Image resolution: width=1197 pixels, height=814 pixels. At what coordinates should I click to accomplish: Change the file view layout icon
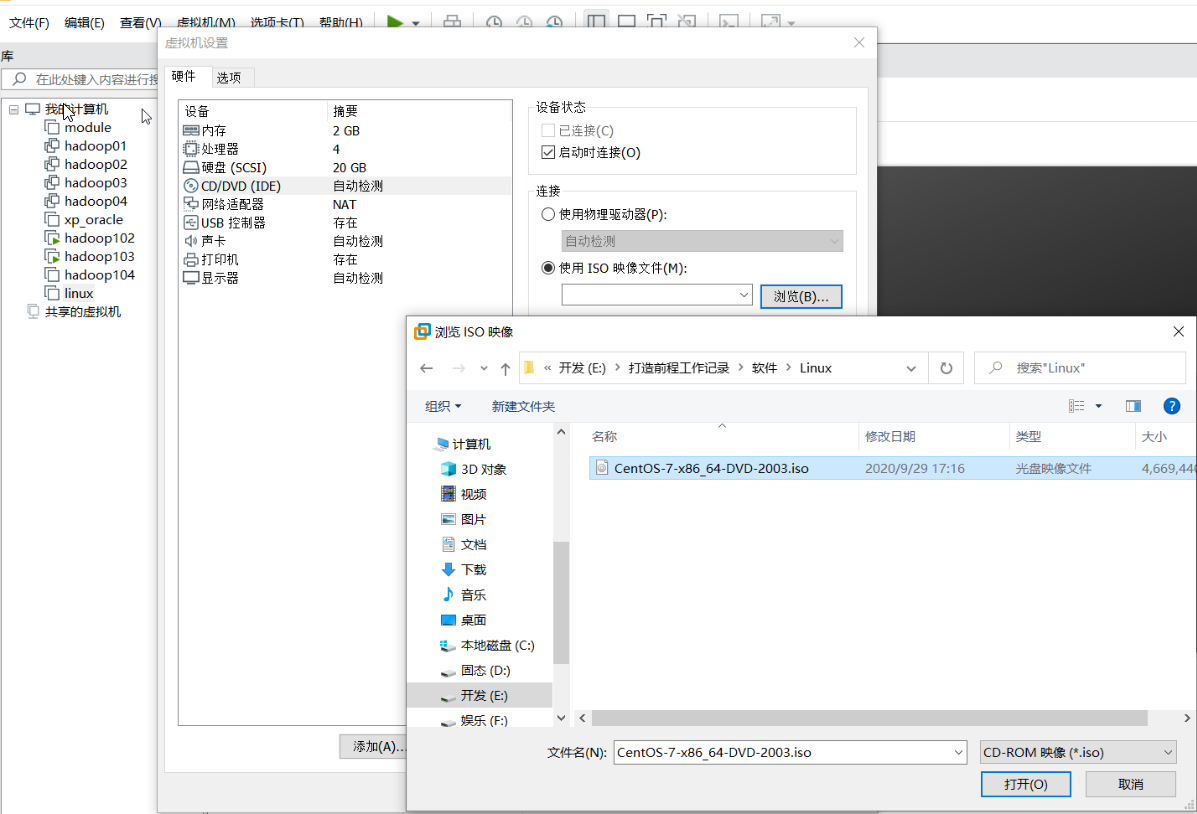(x=1076, y=406)
